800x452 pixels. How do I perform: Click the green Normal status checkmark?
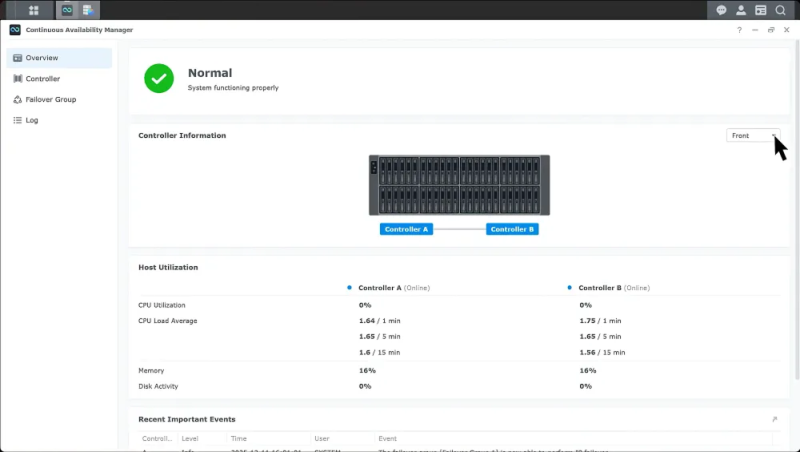tap(159, 78)
